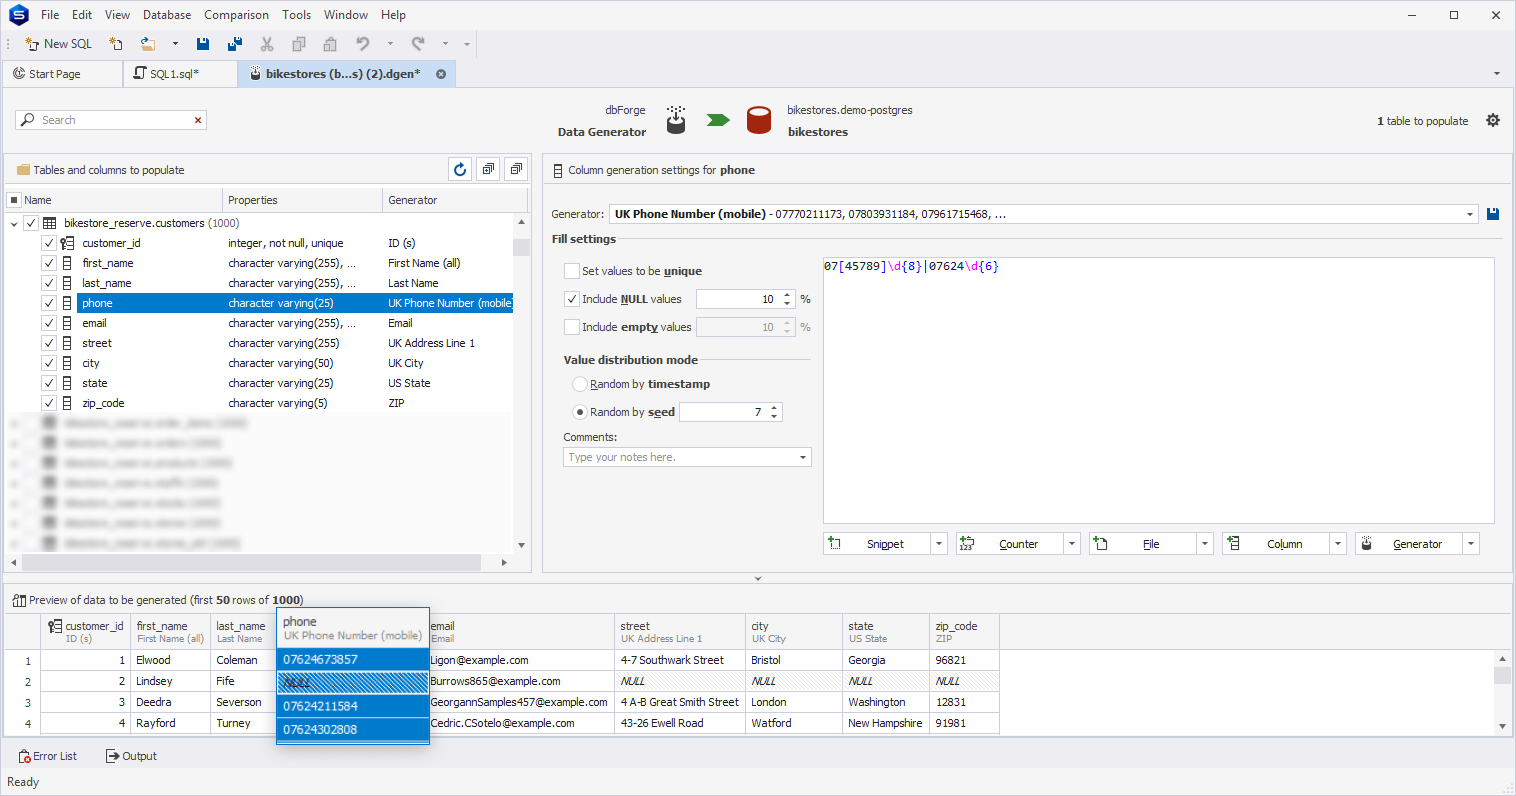Screen dimensions: 1516x796
Task: Click the open file icon in toolbar
Action: pos(147,44)
